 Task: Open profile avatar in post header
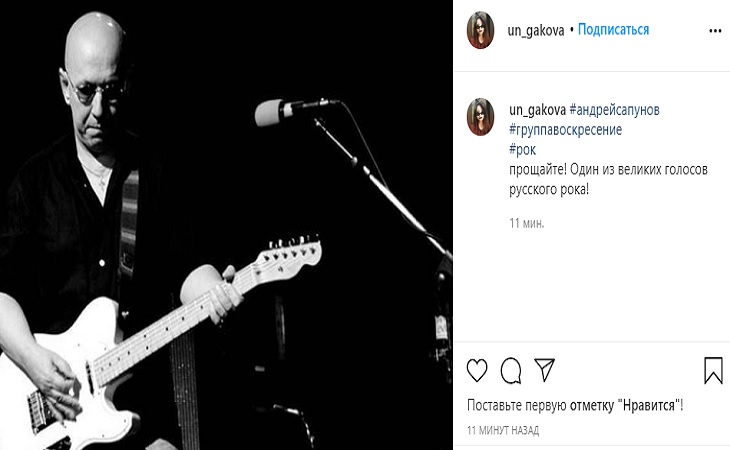click(x=480, y=30)
